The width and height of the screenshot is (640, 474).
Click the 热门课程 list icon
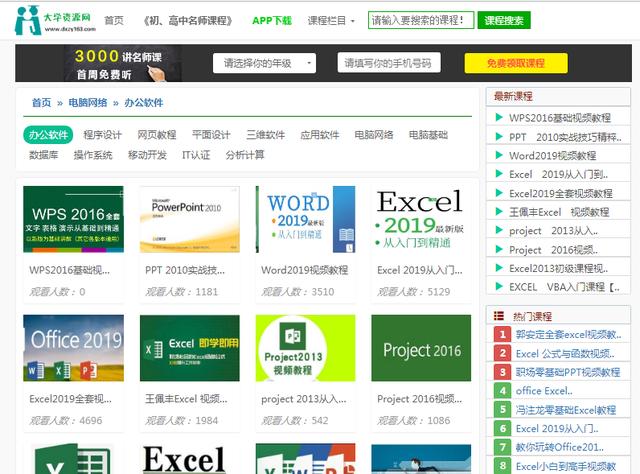(x=499, y=316)
